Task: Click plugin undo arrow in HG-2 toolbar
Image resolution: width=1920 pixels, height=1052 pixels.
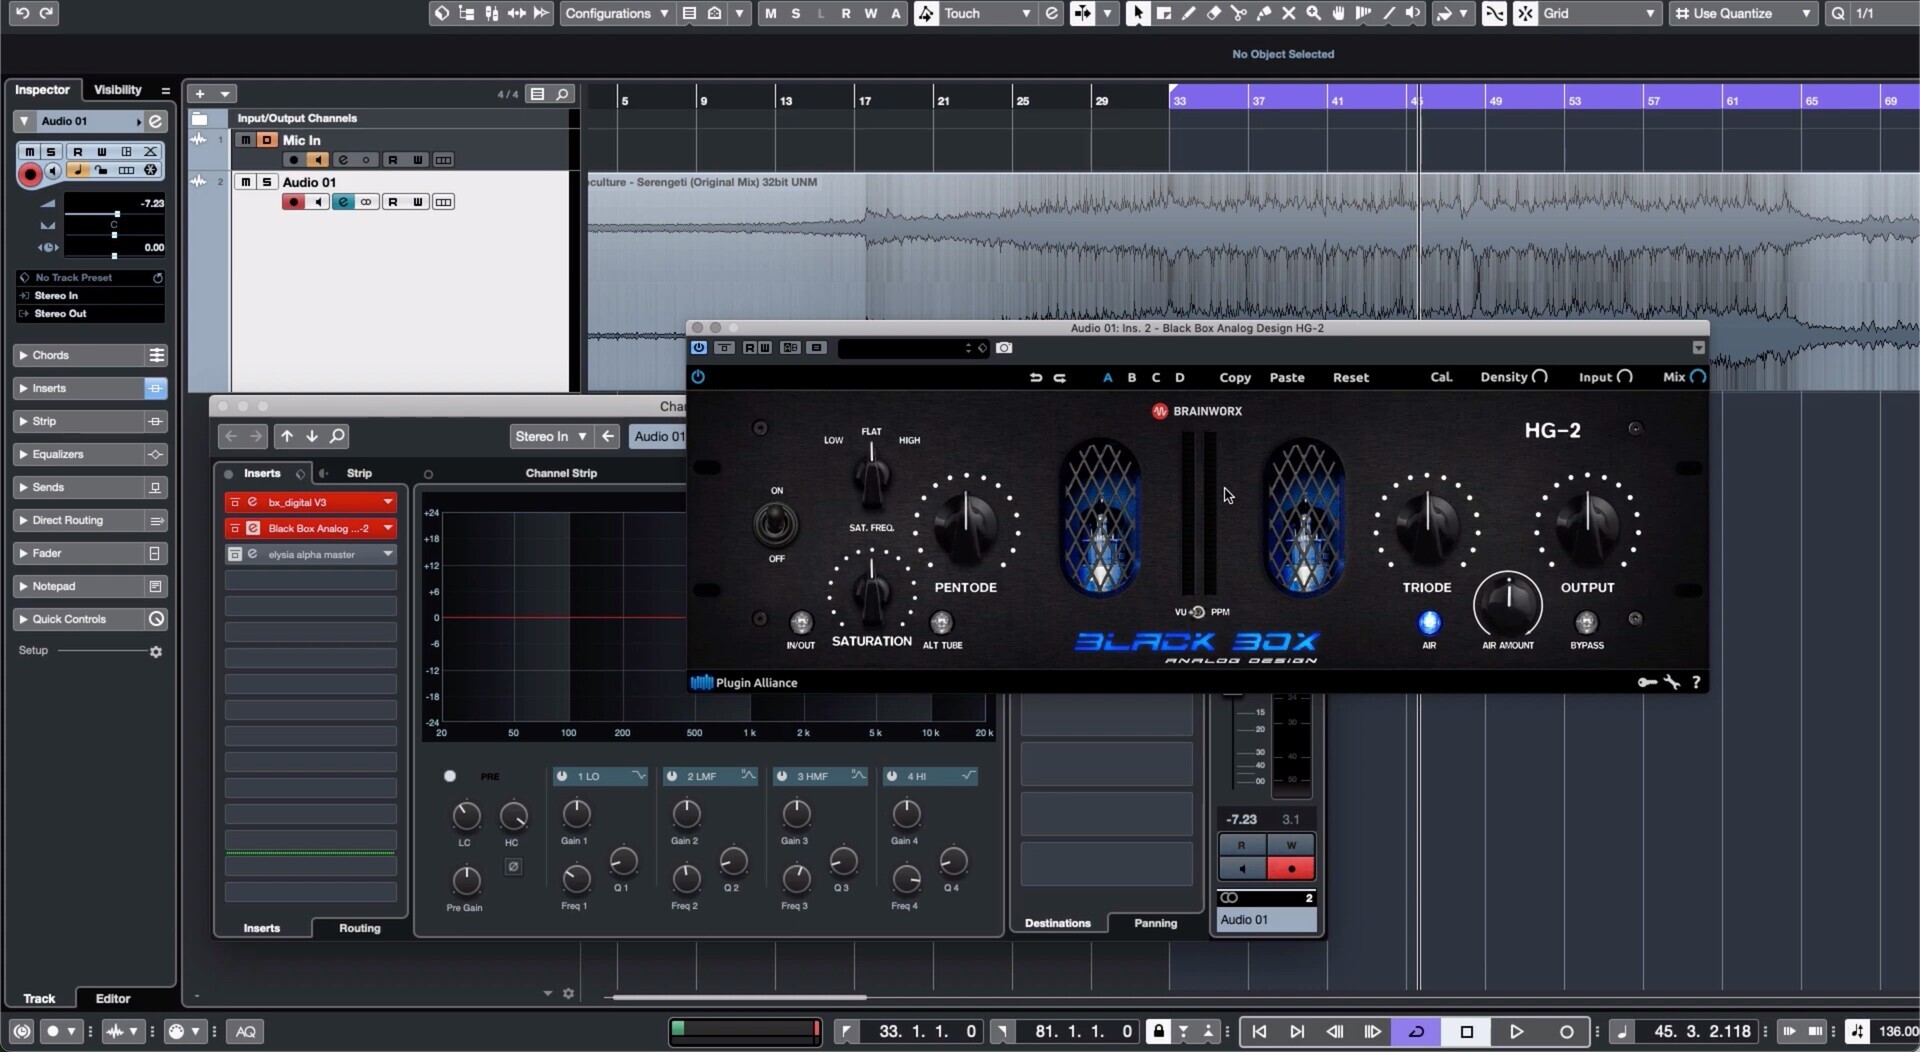Action: coord(1035,378)
